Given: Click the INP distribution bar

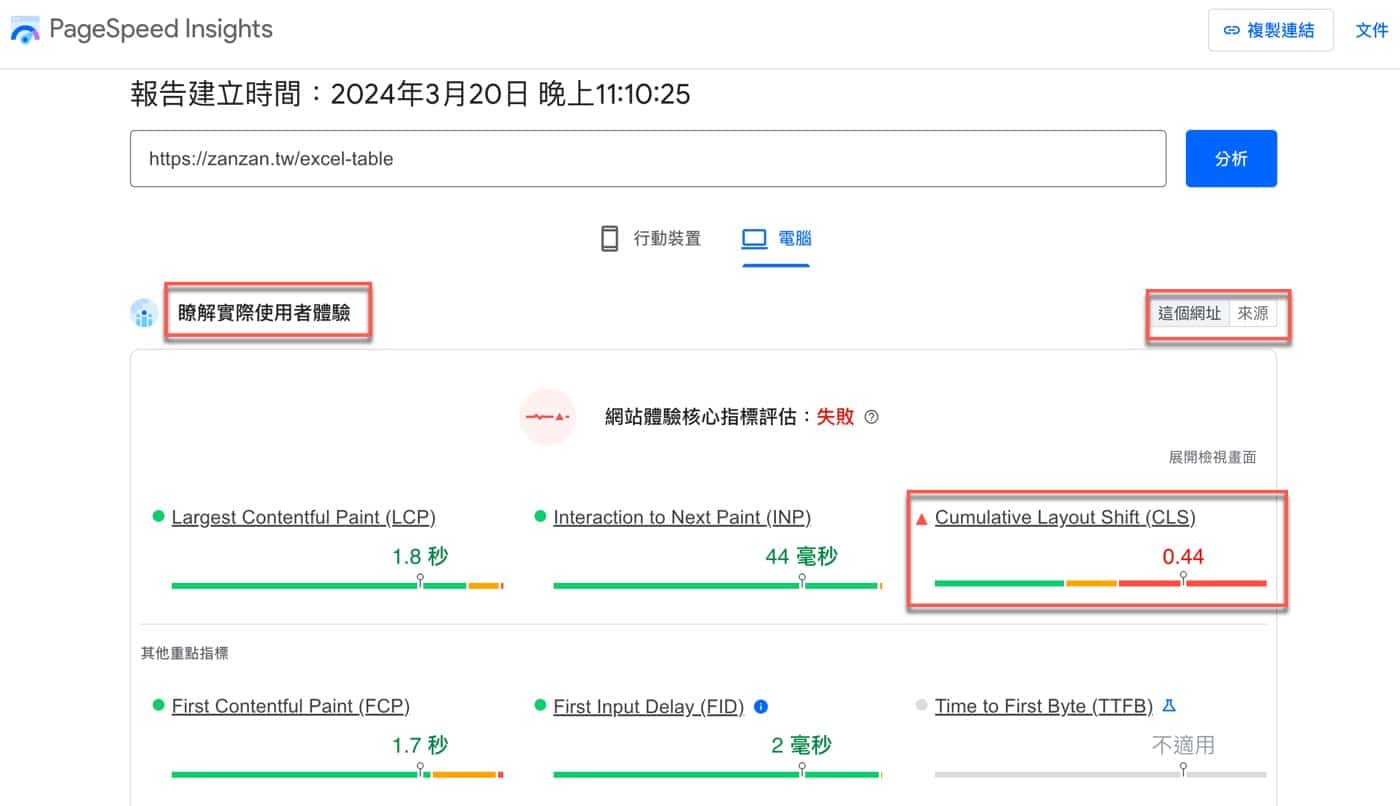Looking at the screenshot, I should click(718, 585).
